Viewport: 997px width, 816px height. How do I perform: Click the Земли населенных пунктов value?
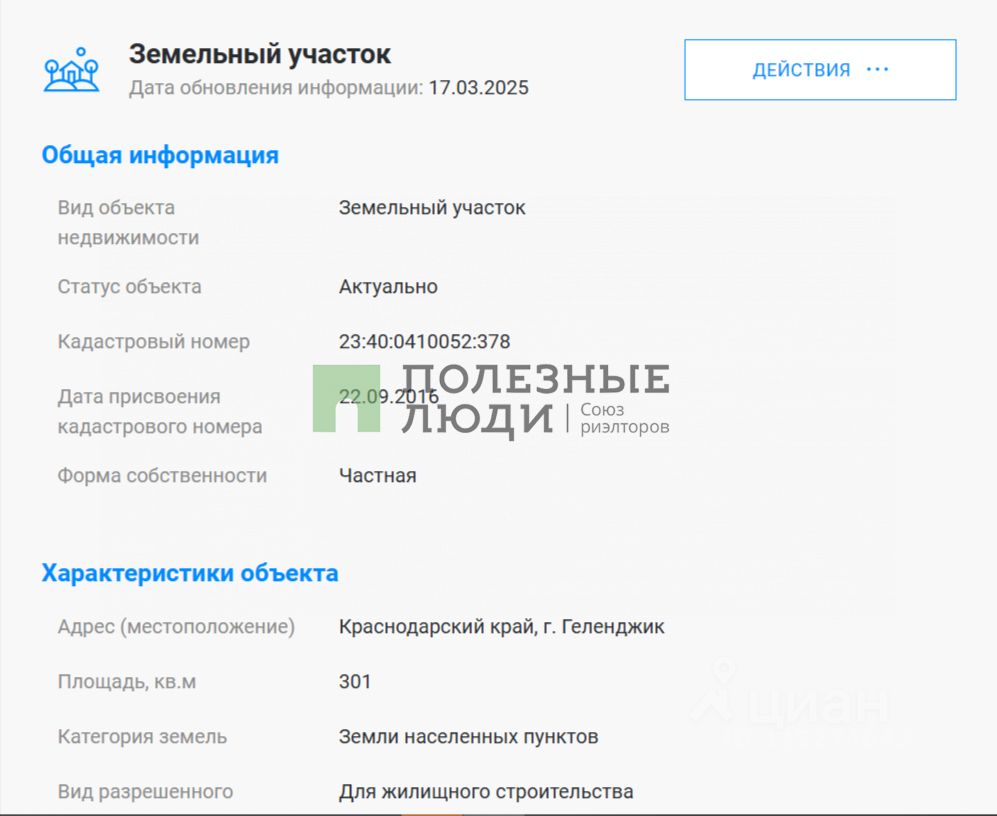pyautogui.click(x=468, y=736)
